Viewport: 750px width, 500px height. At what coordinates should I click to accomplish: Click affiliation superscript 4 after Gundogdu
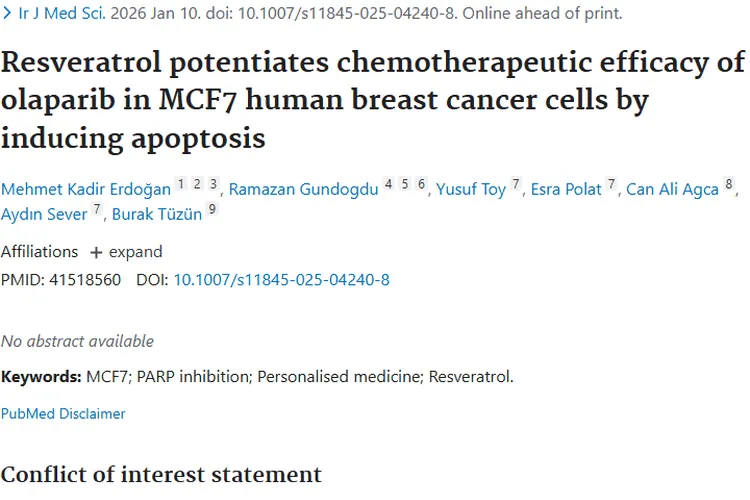(388, 184)
